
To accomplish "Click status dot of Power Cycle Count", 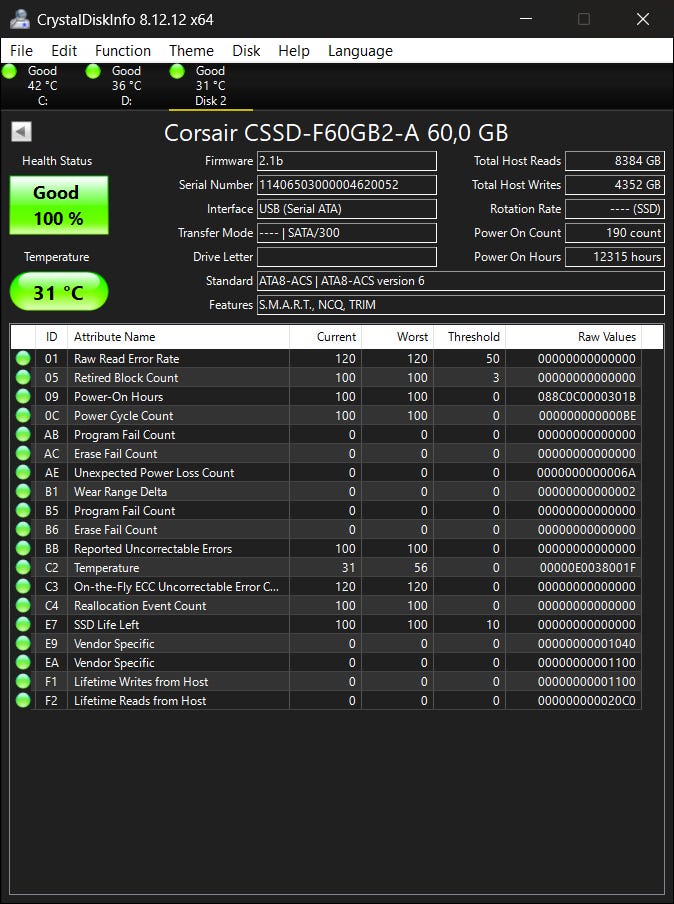I will [23, 416].
